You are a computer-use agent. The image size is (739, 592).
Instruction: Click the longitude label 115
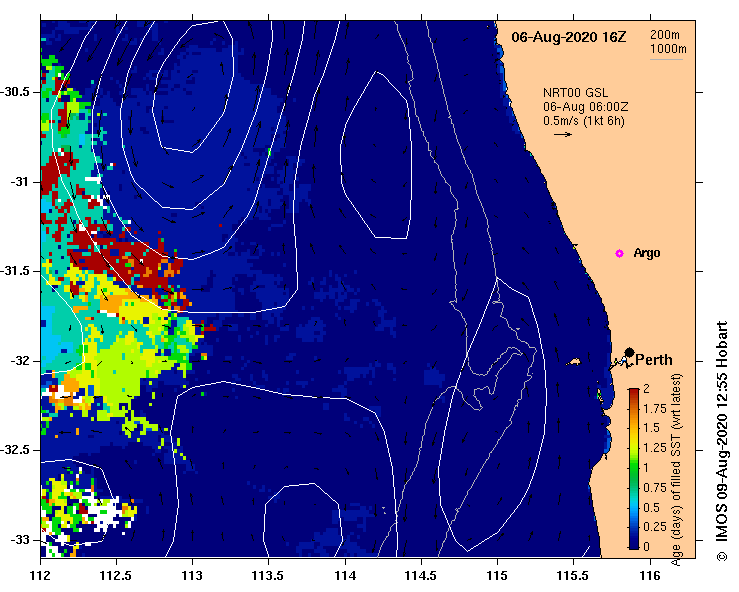click(497, 575)
